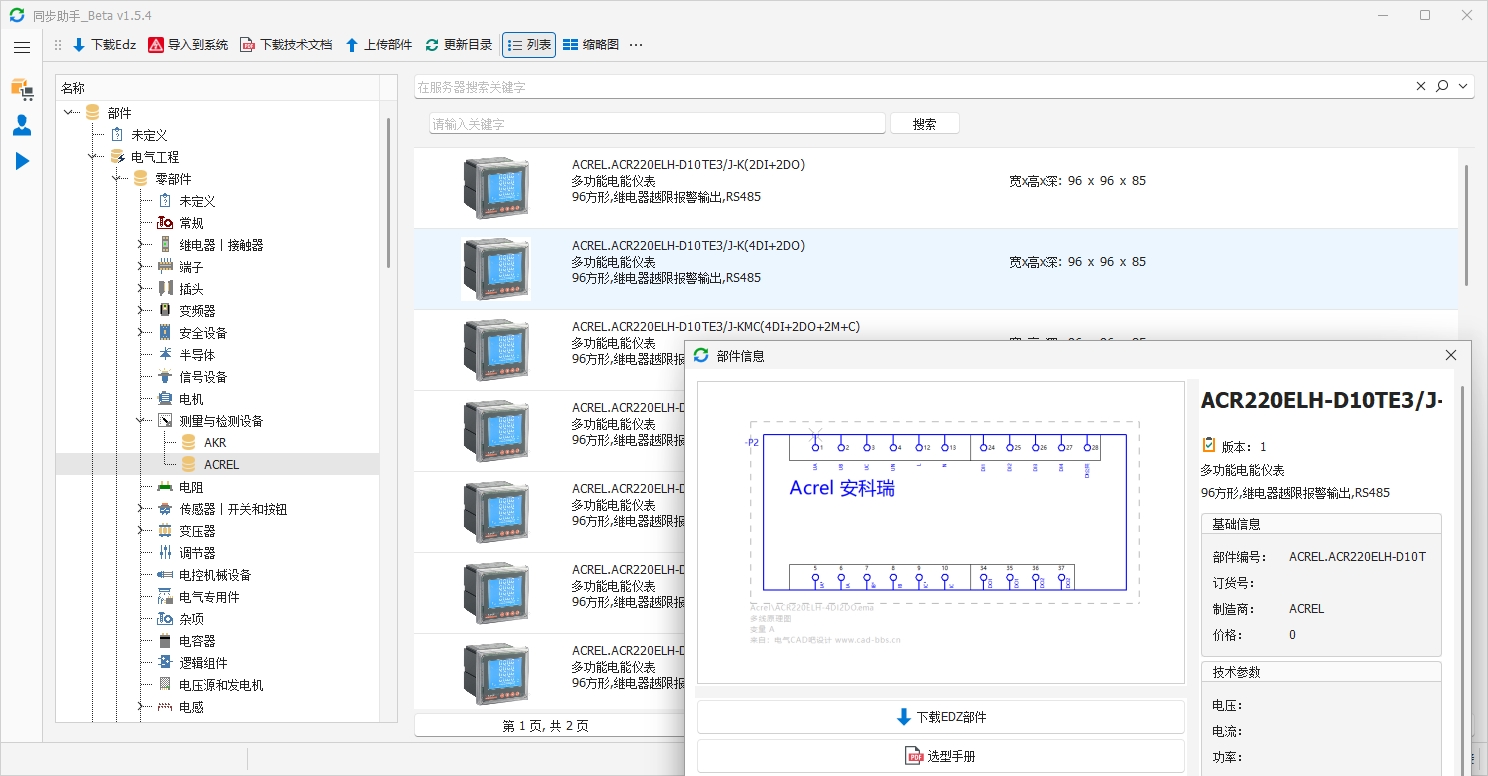Select the 逻辑组件 category icon
The width and height of the screenshot is (1488, 776).
pyautogui.click(x=165, y=663)
